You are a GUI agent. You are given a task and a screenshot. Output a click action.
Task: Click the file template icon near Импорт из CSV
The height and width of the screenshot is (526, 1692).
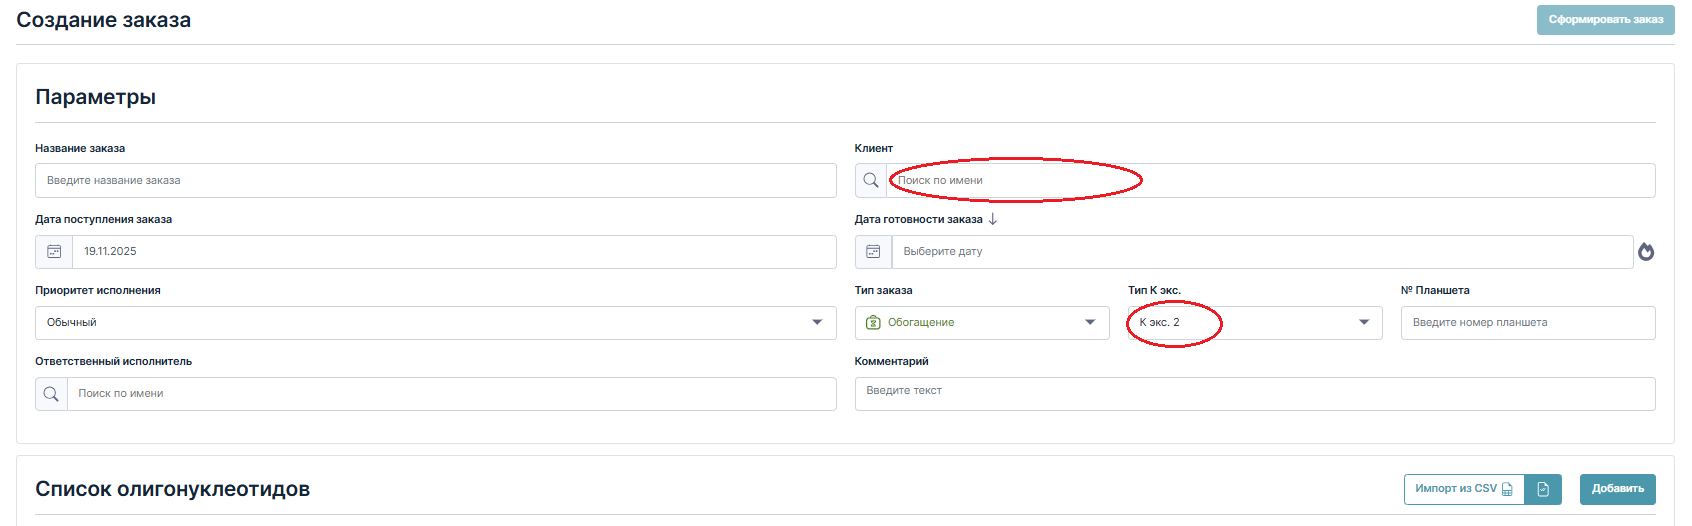[1543, 489]
